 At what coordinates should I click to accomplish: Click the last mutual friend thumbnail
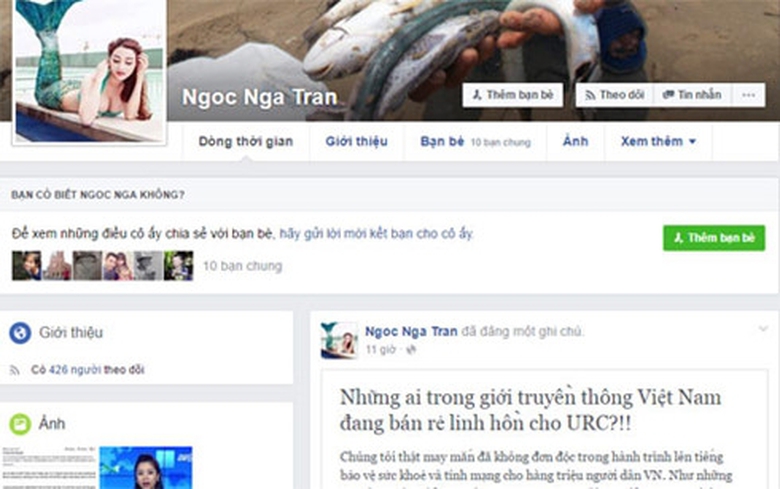pos(179,266)
